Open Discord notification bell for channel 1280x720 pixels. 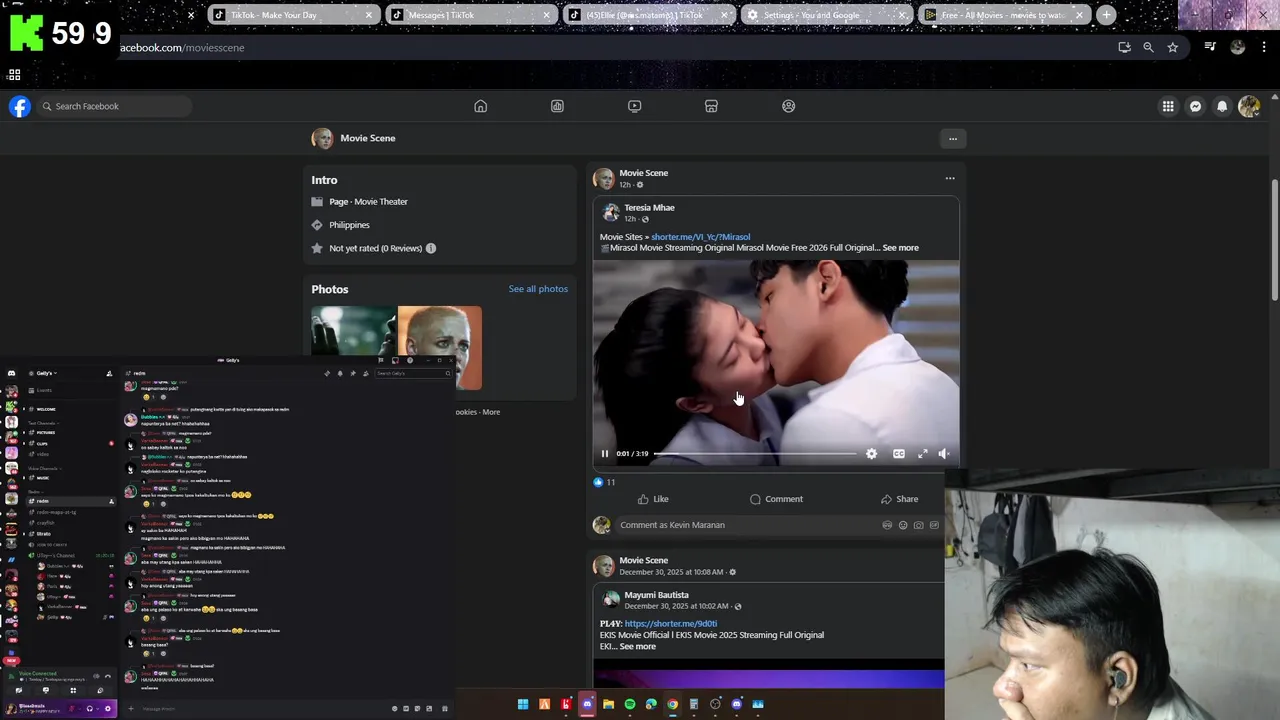point(339,373)
